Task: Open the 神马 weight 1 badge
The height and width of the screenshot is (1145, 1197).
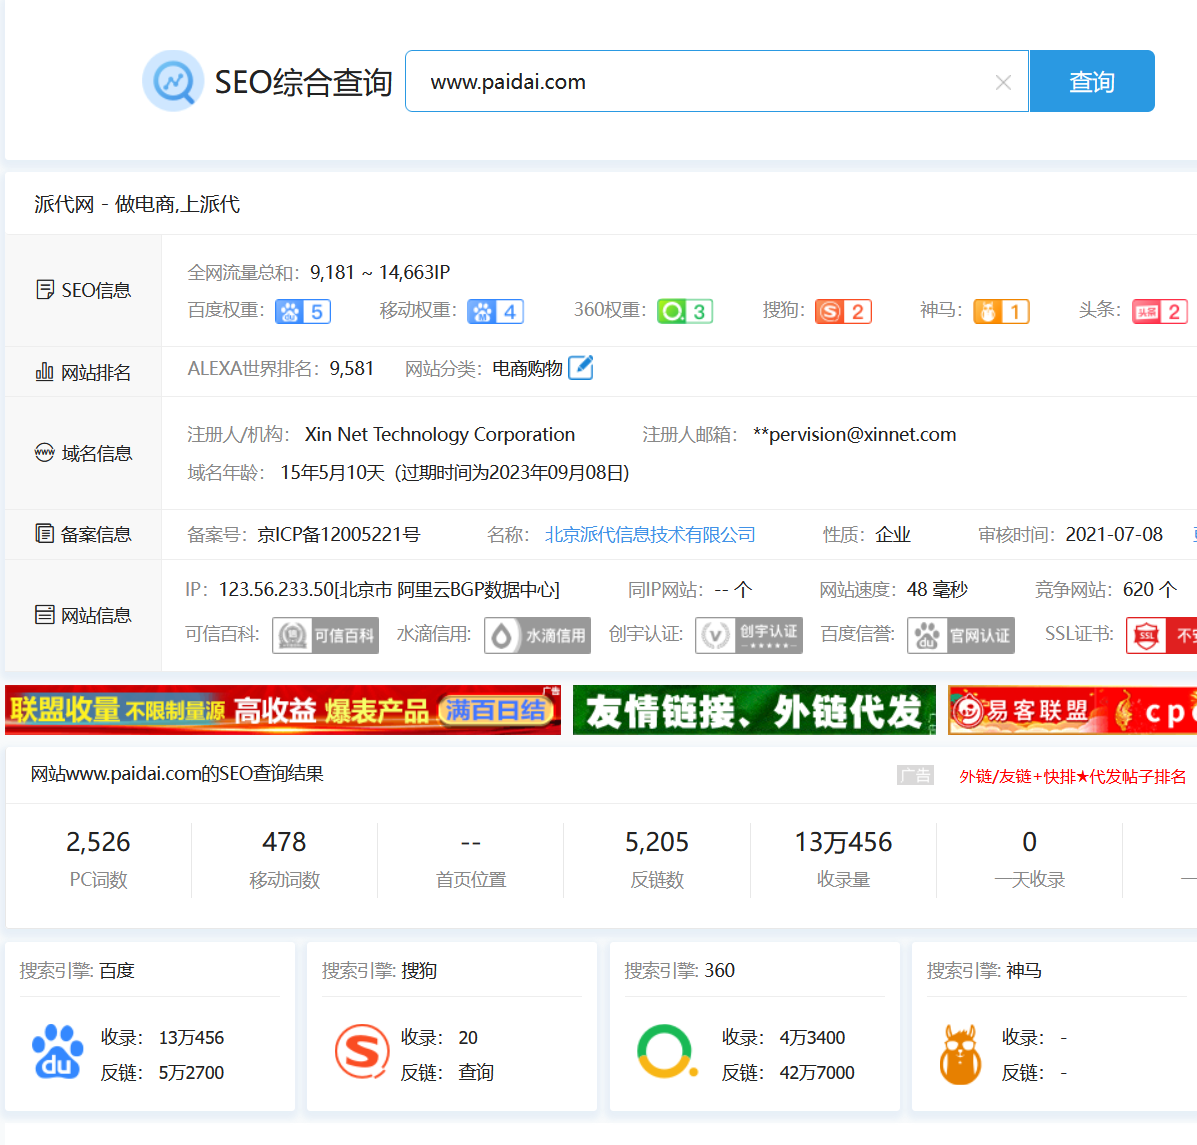Action: pyautogui.click(x=1002, y=311)
